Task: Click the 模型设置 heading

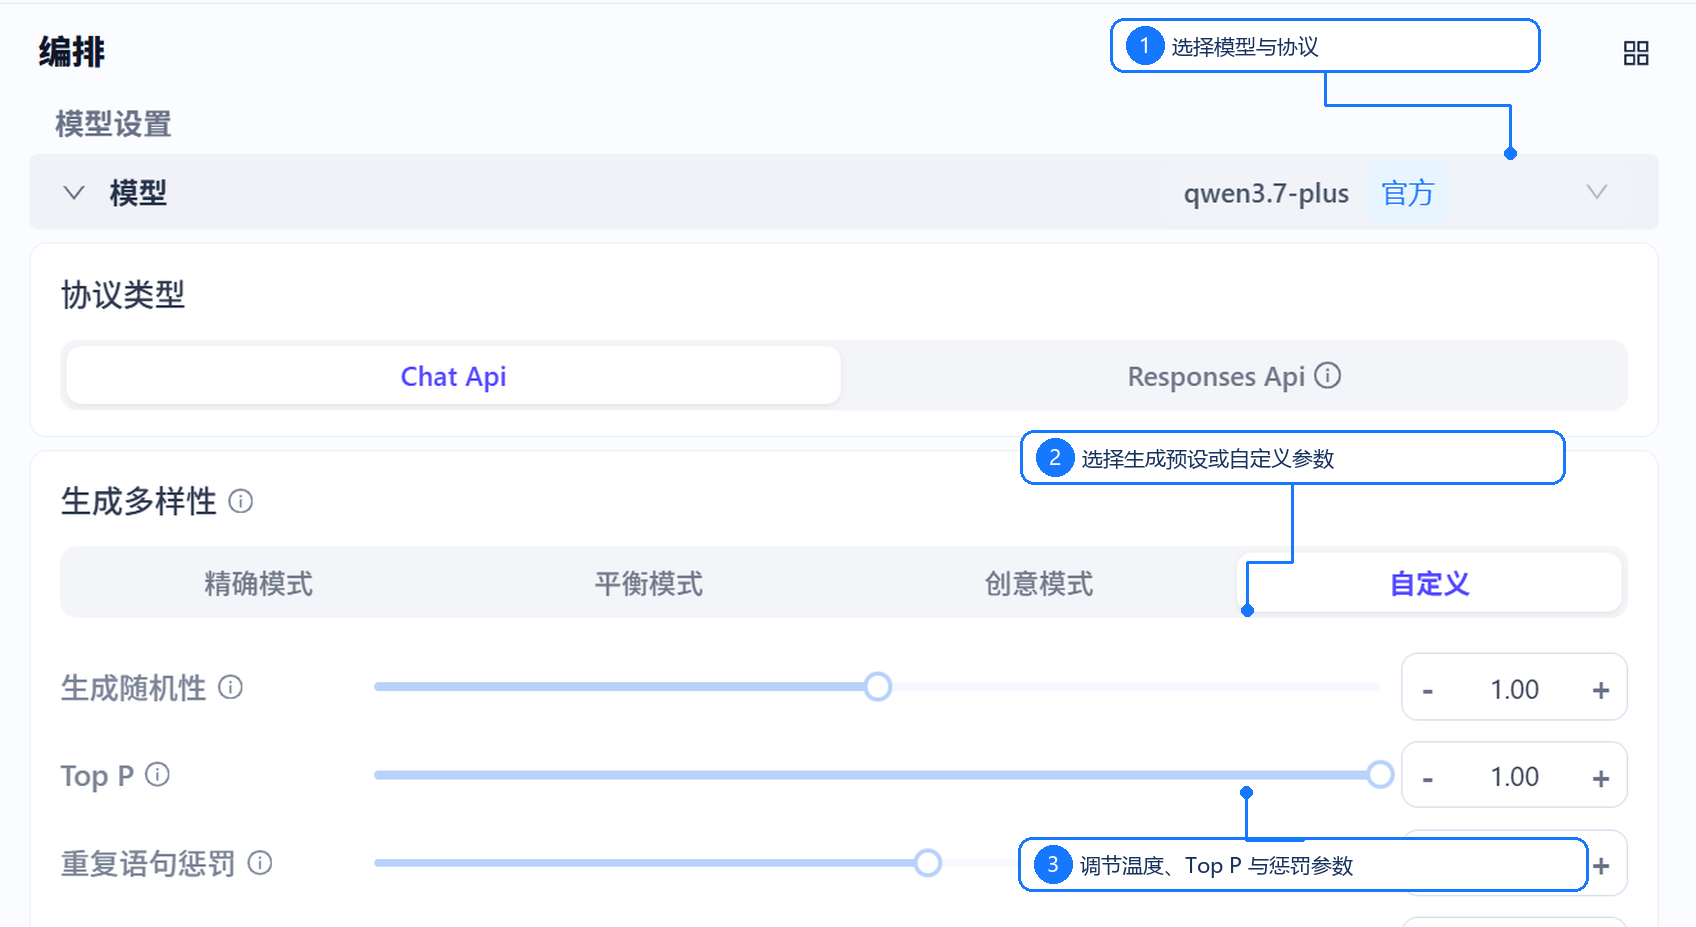Action: pyautogui.click(x=113, y=124)
